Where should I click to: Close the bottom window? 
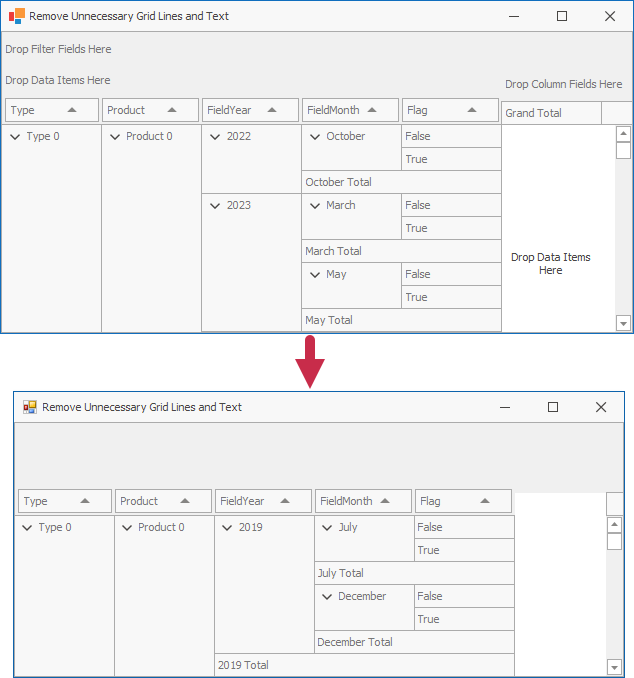tap(601, 407)
